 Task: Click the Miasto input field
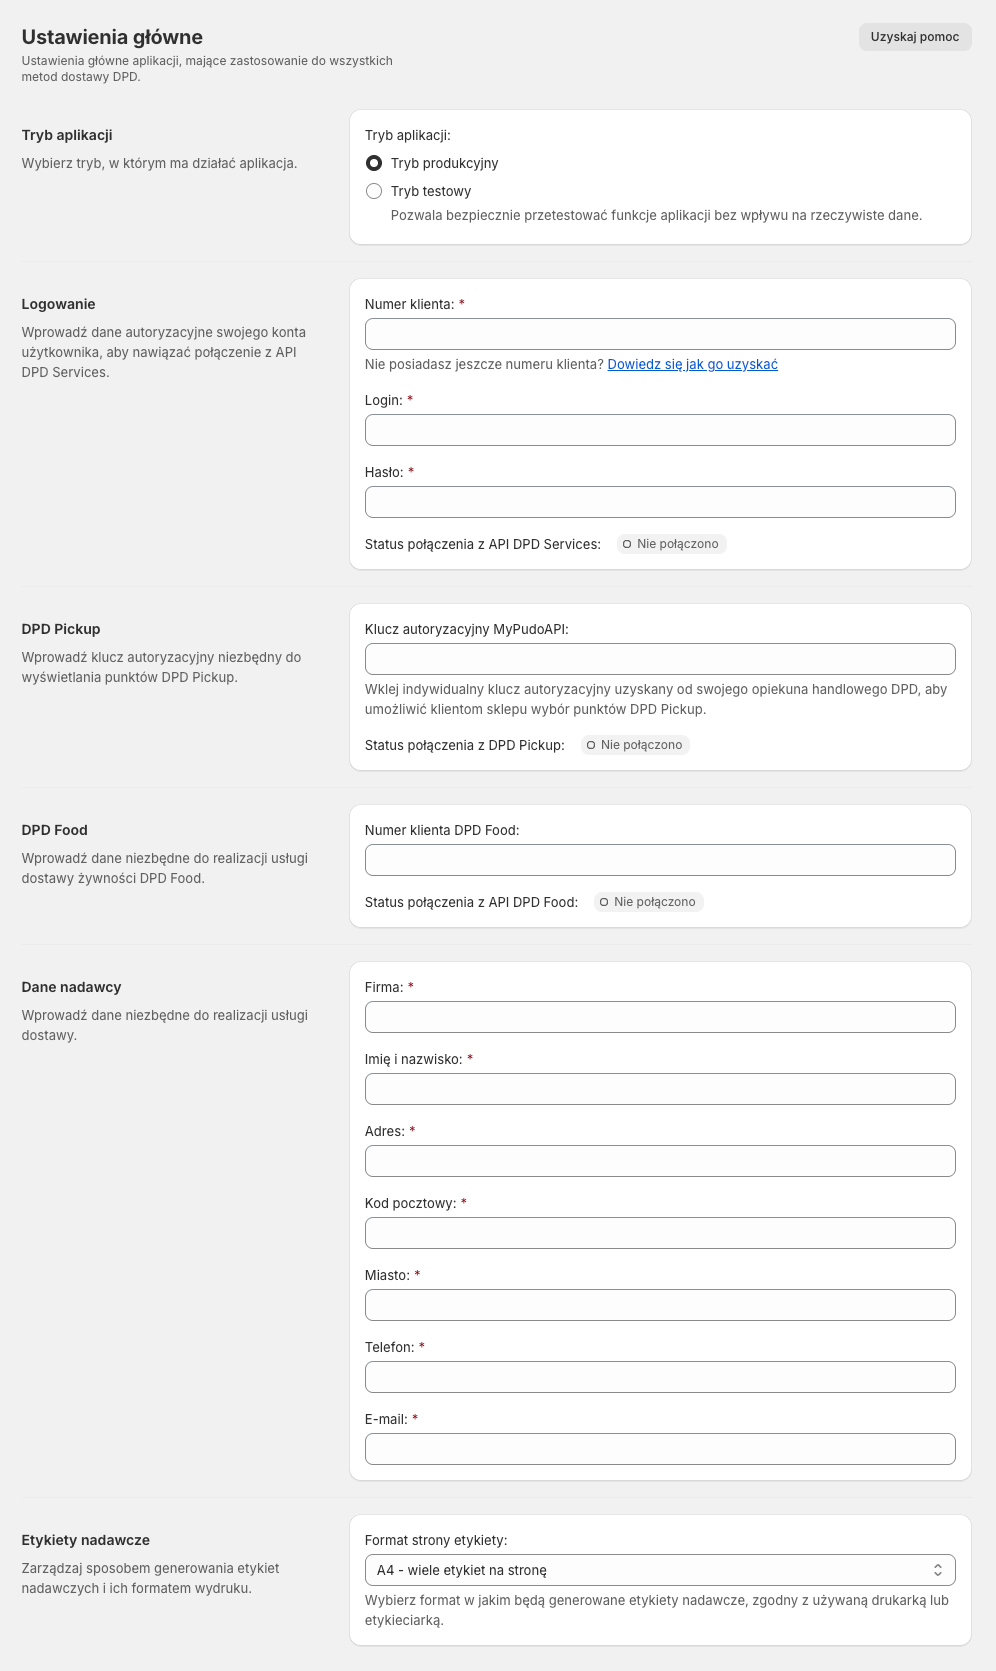click(660, 1305)
